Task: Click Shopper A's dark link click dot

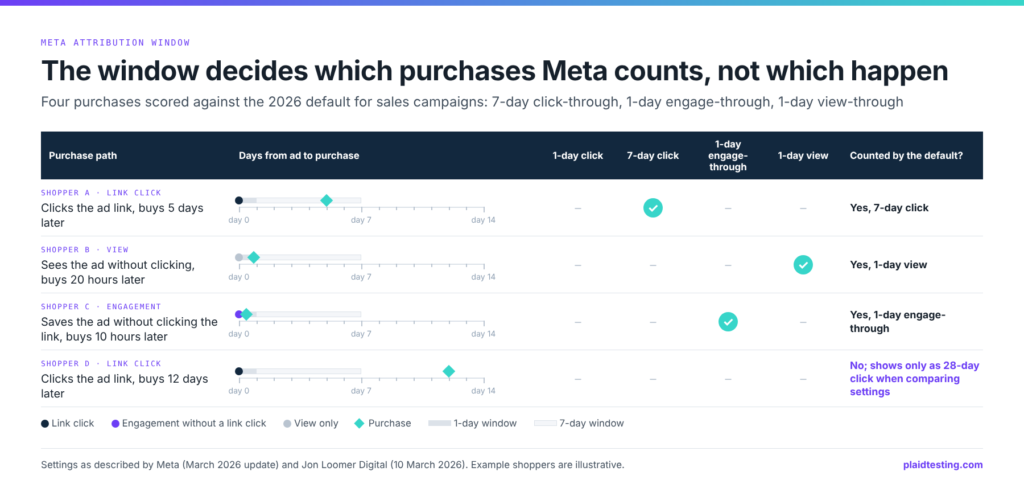Action: click(x=239, y=200)
